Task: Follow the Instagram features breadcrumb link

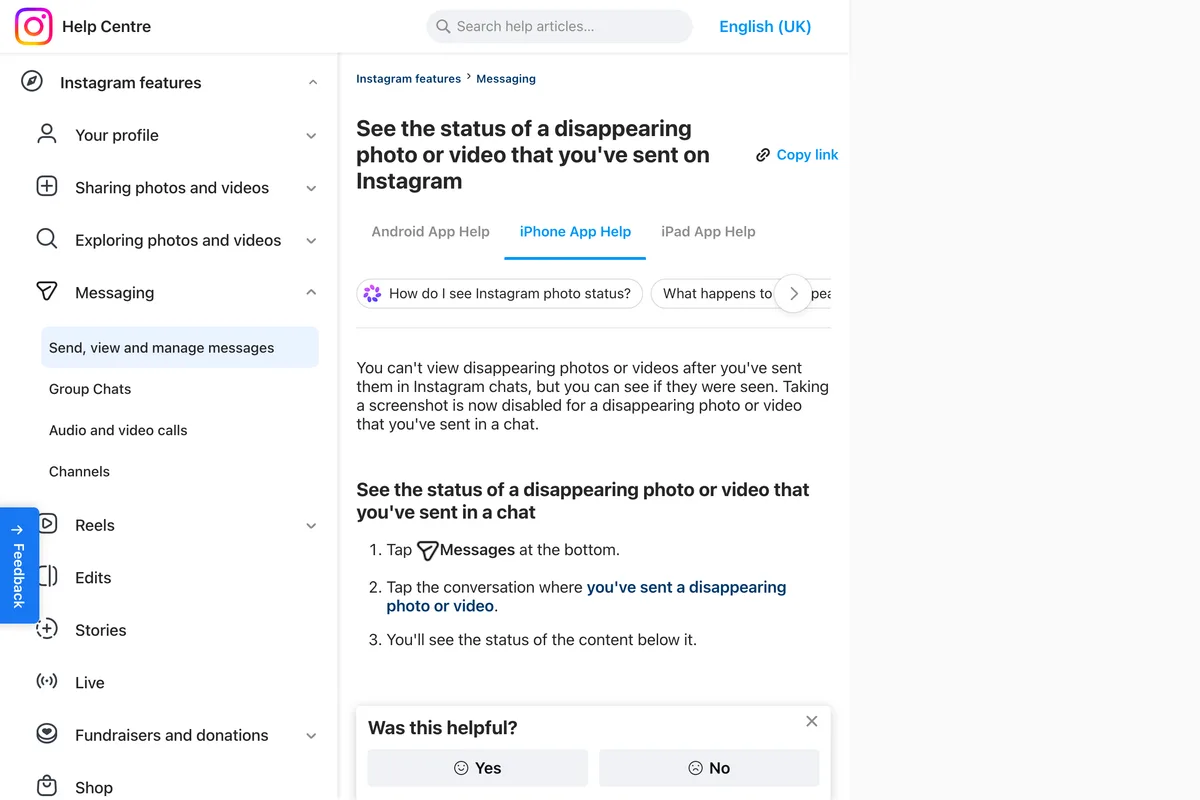Action: pos(408,79)
